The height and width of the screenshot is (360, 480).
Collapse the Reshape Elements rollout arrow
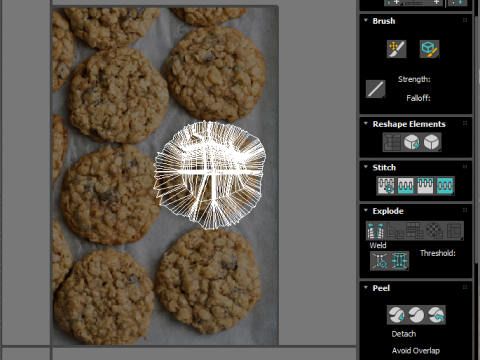tap(366, 124)
